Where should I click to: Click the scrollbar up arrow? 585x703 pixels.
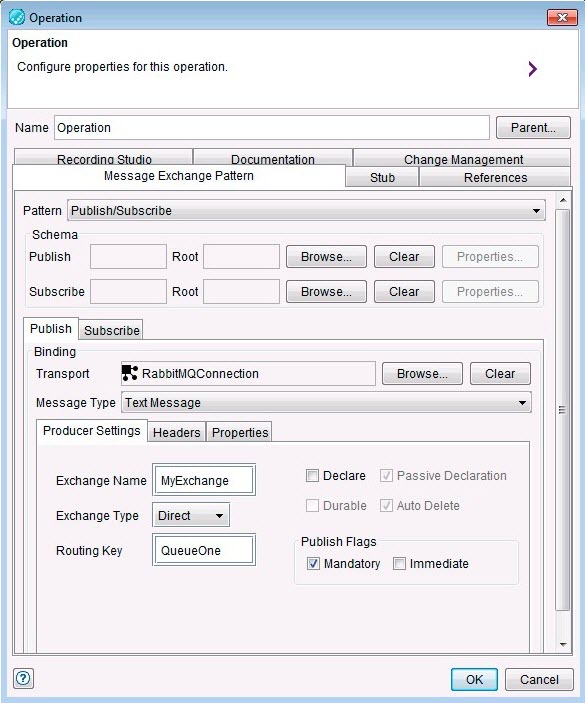tap(563, 200)
